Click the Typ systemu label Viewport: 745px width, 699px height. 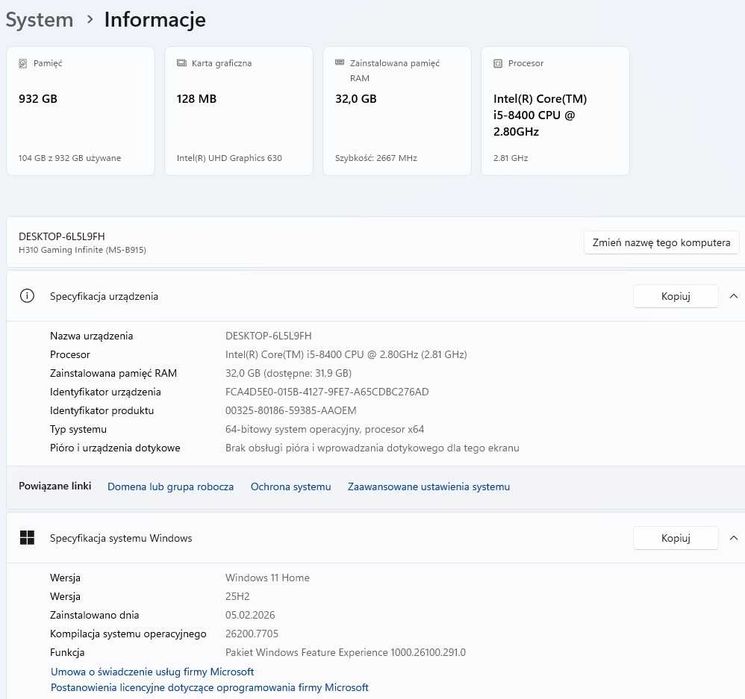[78, 430]
